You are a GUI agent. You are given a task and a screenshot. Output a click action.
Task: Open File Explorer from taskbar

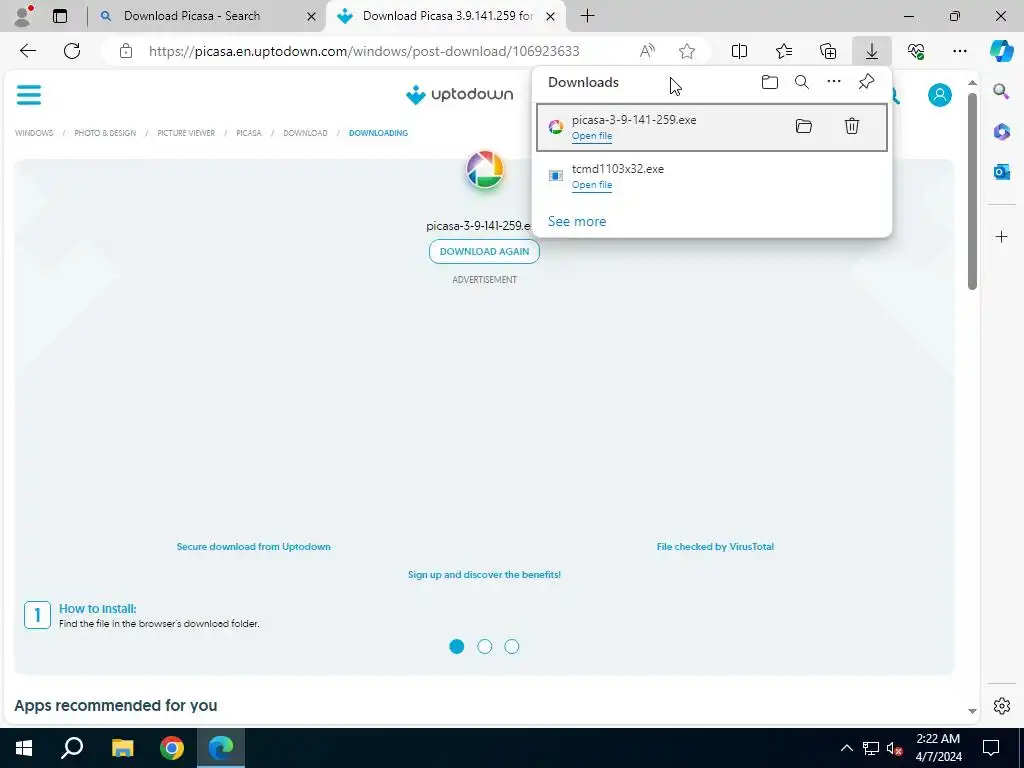pyautogui.click(x=122, y=748)
